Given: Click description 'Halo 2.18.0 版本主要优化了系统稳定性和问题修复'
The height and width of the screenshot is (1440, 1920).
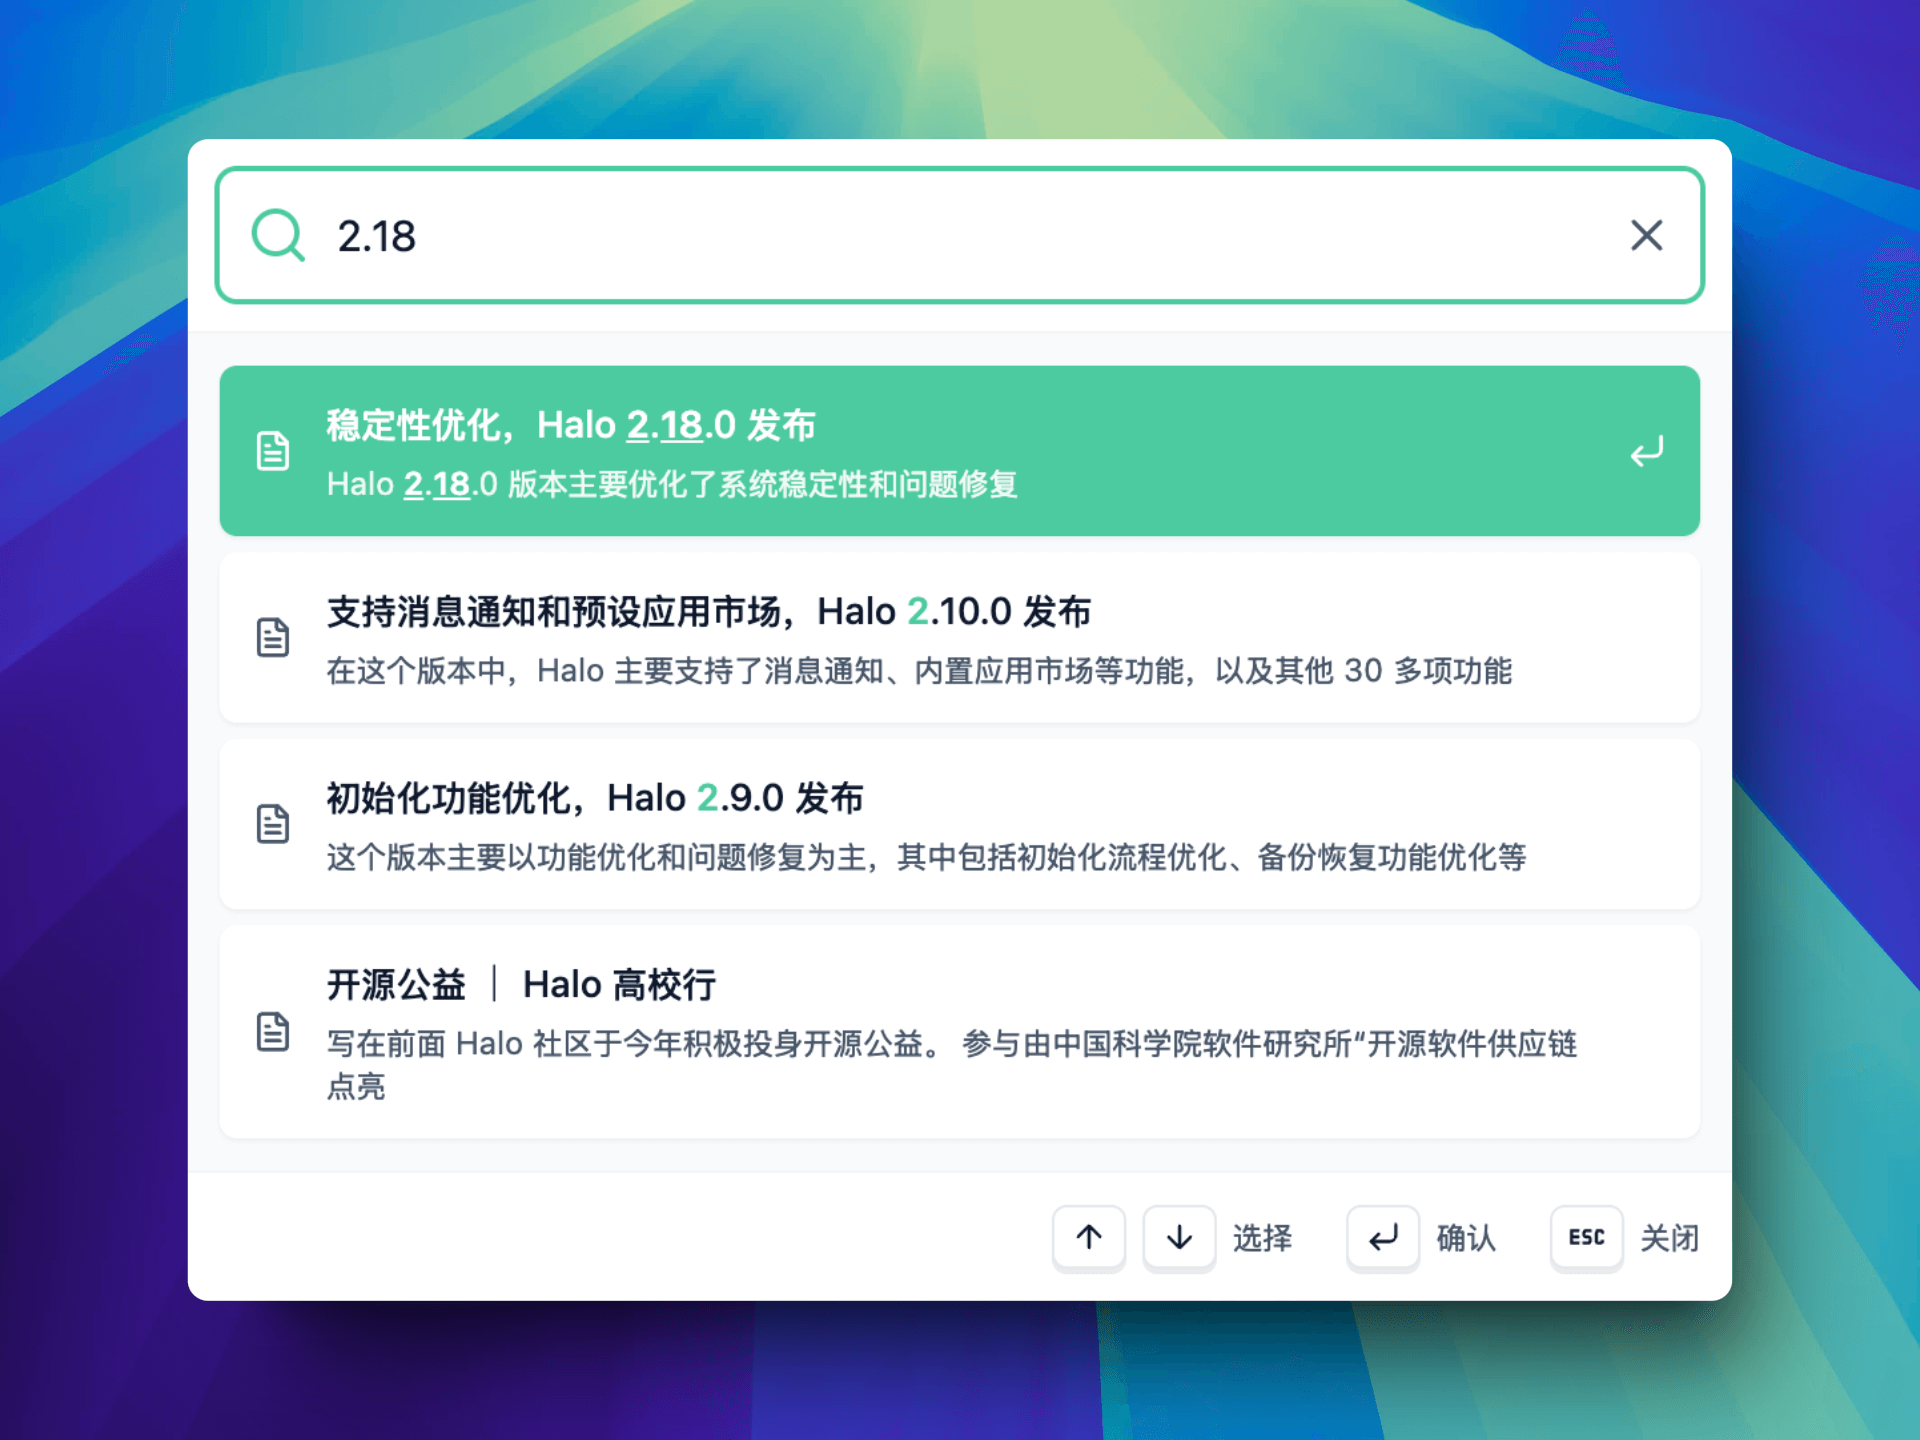Looking at the screenshot, I should pyautogui.click(x=672, y=485).
